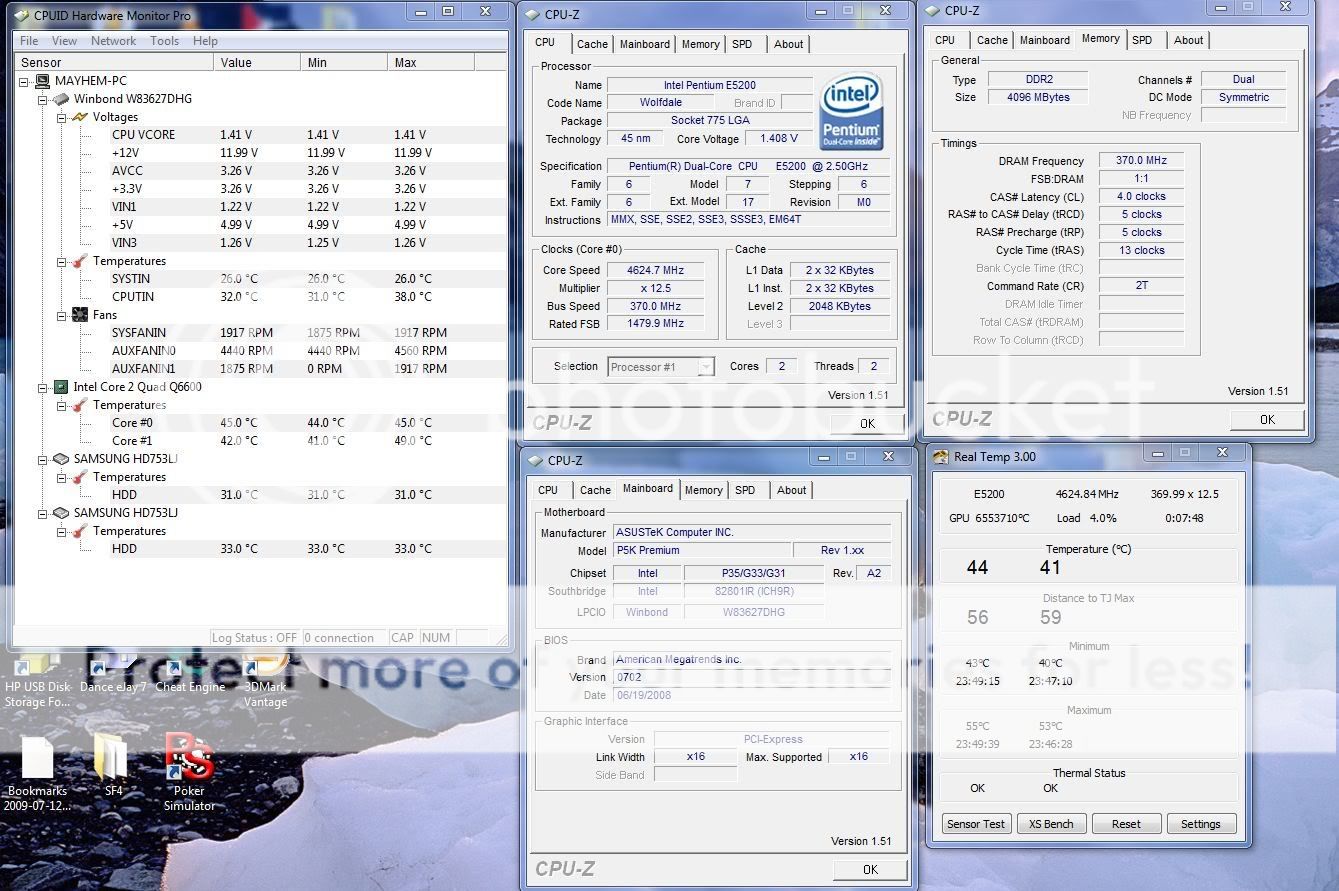Open Dance eJay 7 desktop shortcut
Viewport: 1339px width, 891px height.
[x=113, y=670]
